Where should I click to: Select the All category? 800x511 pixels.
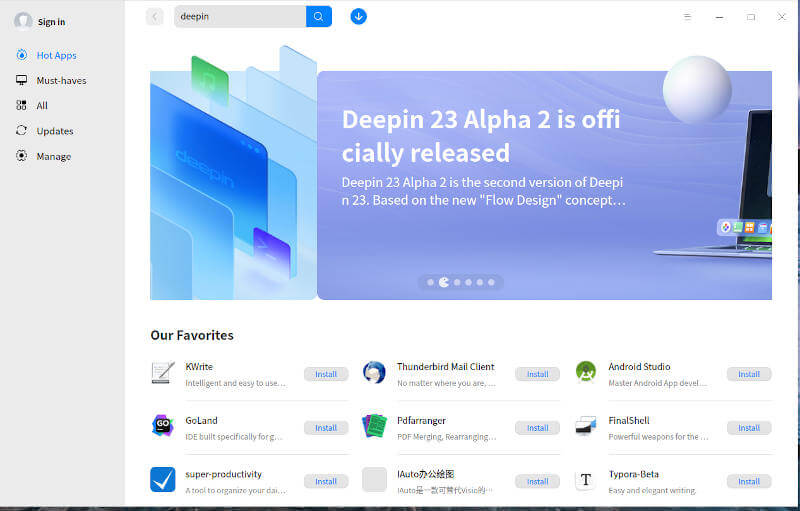coord(42,106)
